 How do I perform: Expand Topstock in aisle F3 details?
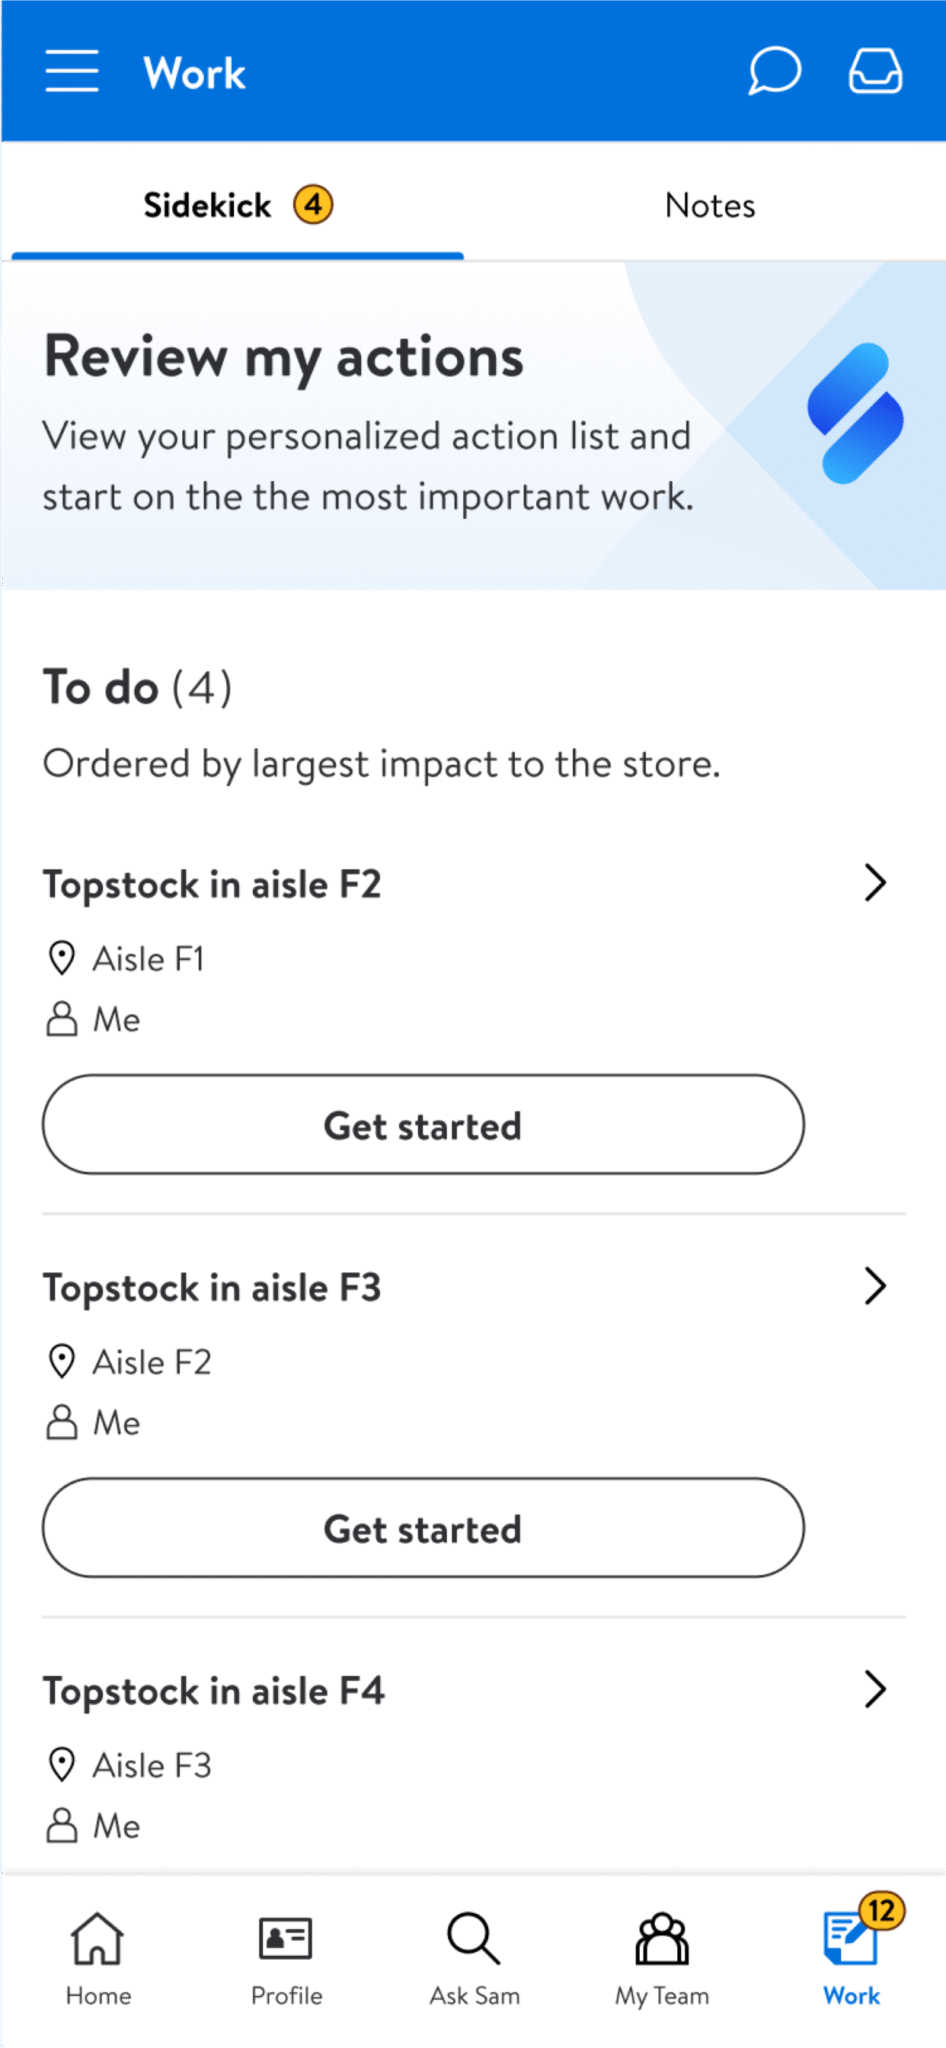coord(876,1286)
